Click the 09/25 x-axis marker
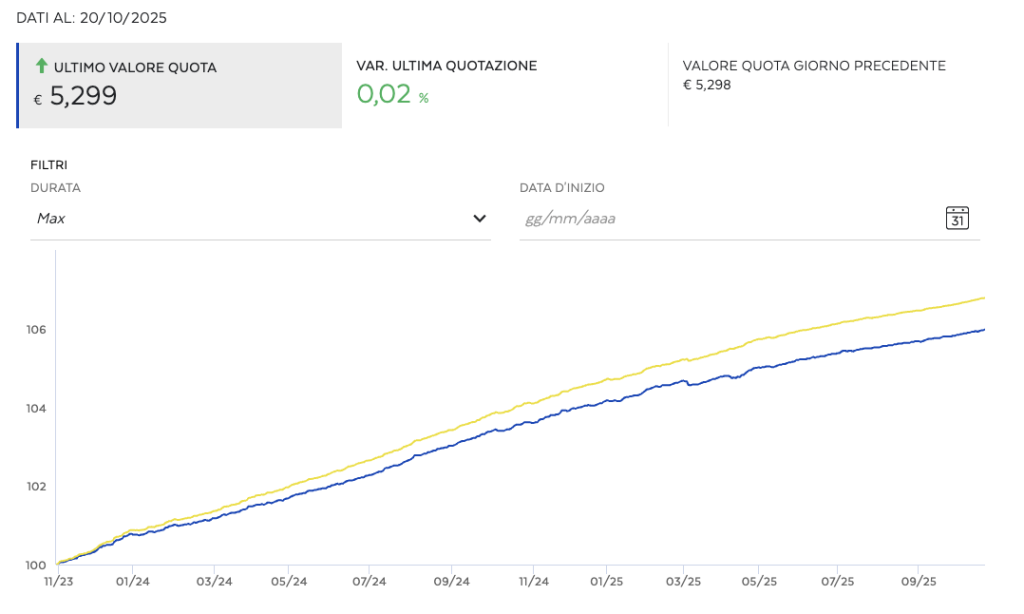Screen dimensions: 1024x614 [x=919, y=581]
